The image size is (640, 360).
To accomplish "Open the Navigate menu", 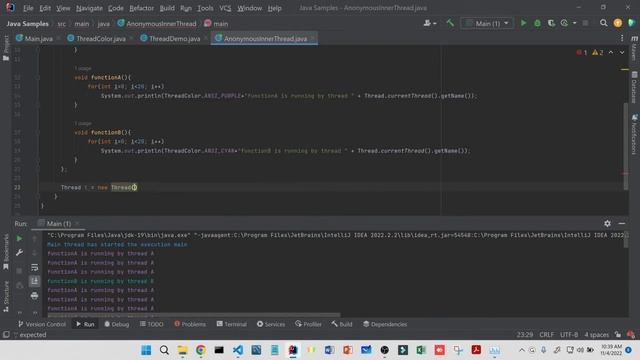I will (89, 8).
